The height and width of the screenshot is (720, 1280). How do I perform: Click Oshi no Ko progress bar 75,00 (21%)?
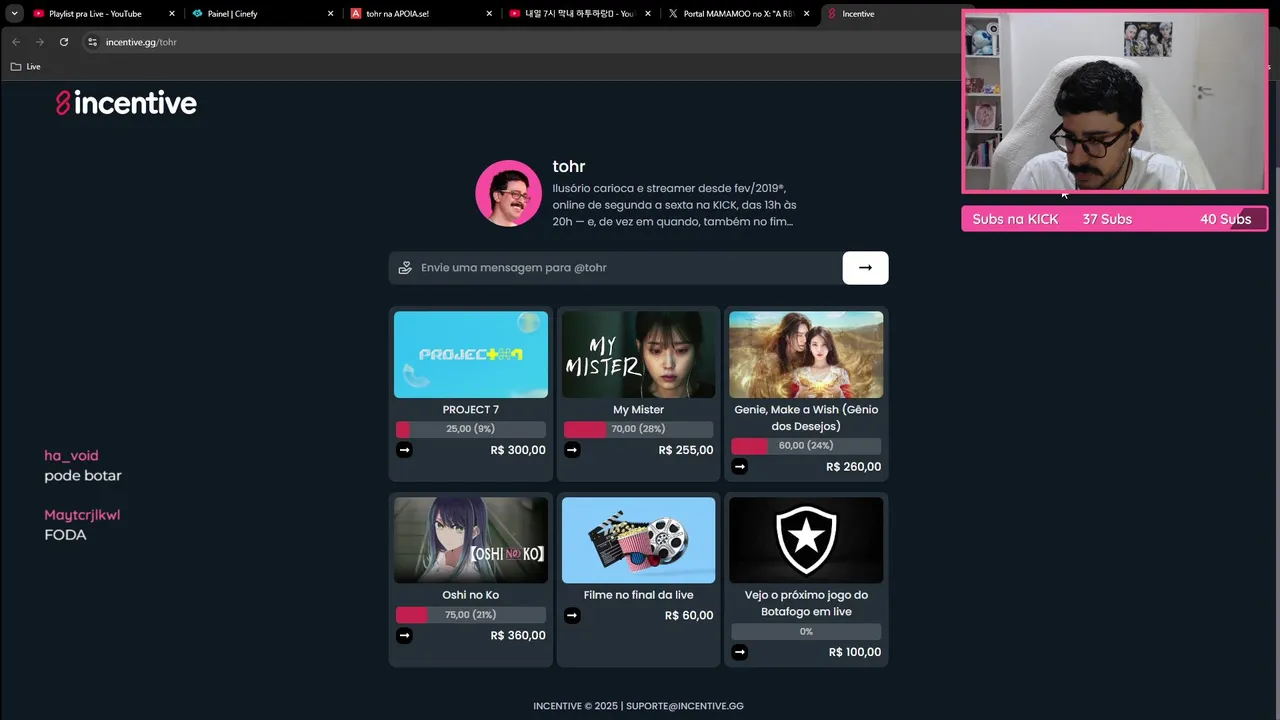point(471,615)
